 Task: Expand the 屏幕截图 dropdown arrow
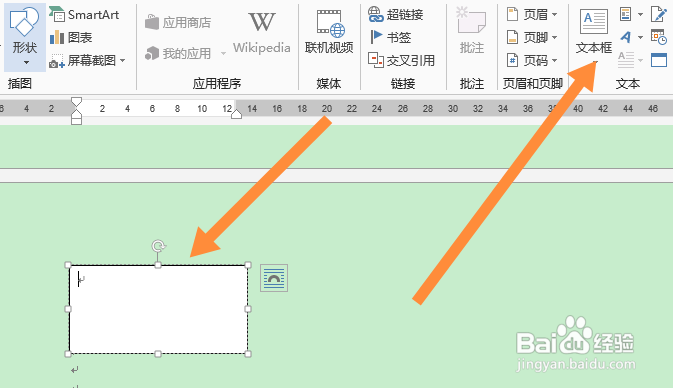[123, 61]
